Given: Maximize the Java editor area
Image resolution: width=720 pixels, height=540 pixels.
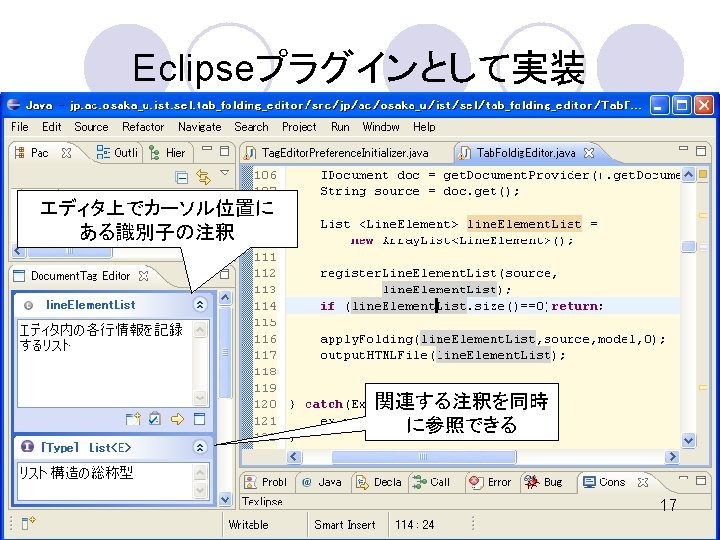Looking at the screenshot, I should pyautogui.click(x=701, y=151).
